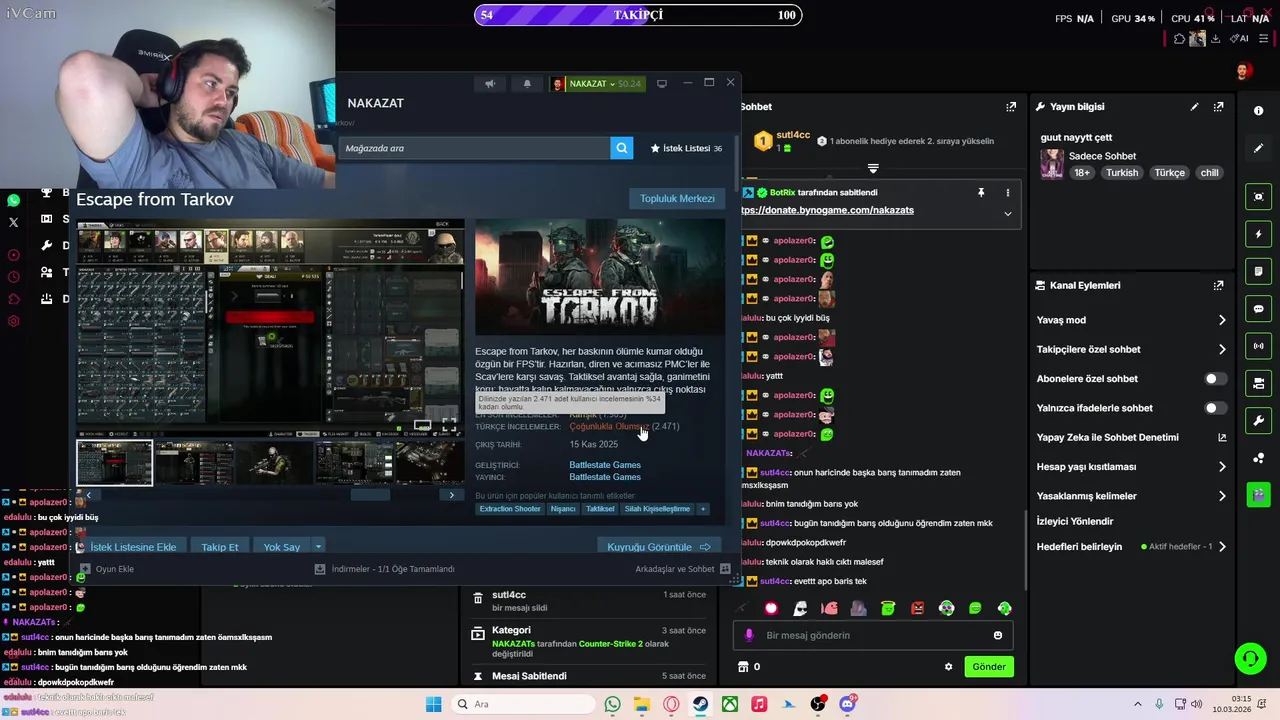
Task: Open WhatsApp in left sidebar
Action: 13,200
